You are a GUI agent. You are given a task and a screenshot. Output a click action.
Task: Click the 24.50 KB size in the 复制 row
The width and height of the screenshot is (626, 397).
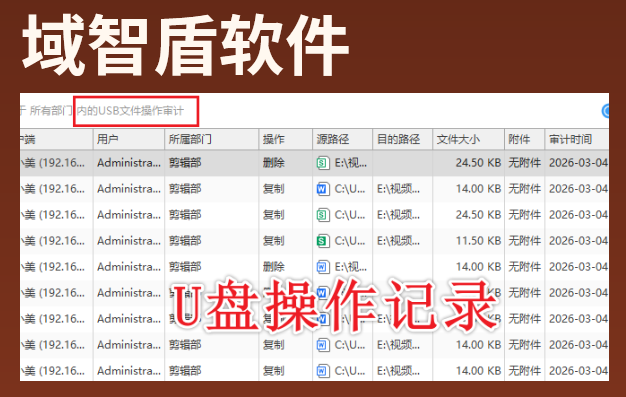click(x=478, y=215)
